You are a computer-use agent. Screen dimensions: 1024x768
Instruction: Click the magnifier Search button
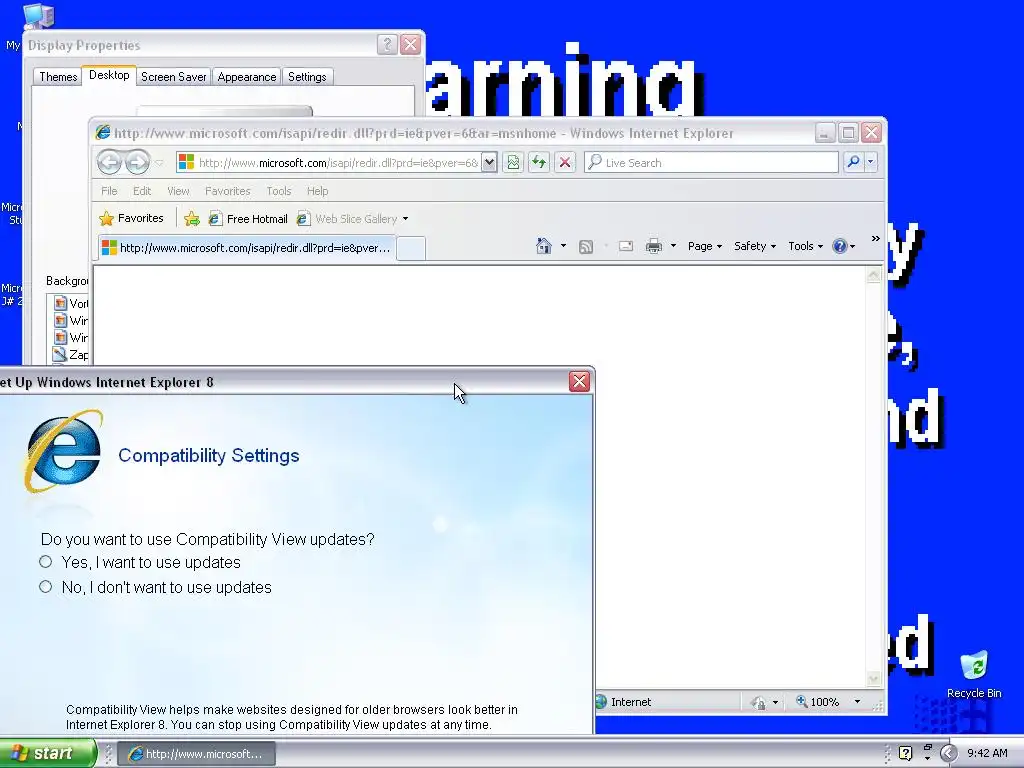point(853,162)
